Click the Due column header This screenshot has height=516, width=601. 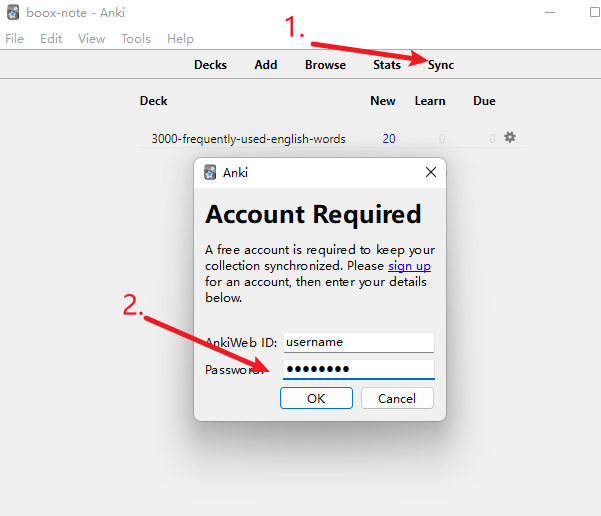484,101
